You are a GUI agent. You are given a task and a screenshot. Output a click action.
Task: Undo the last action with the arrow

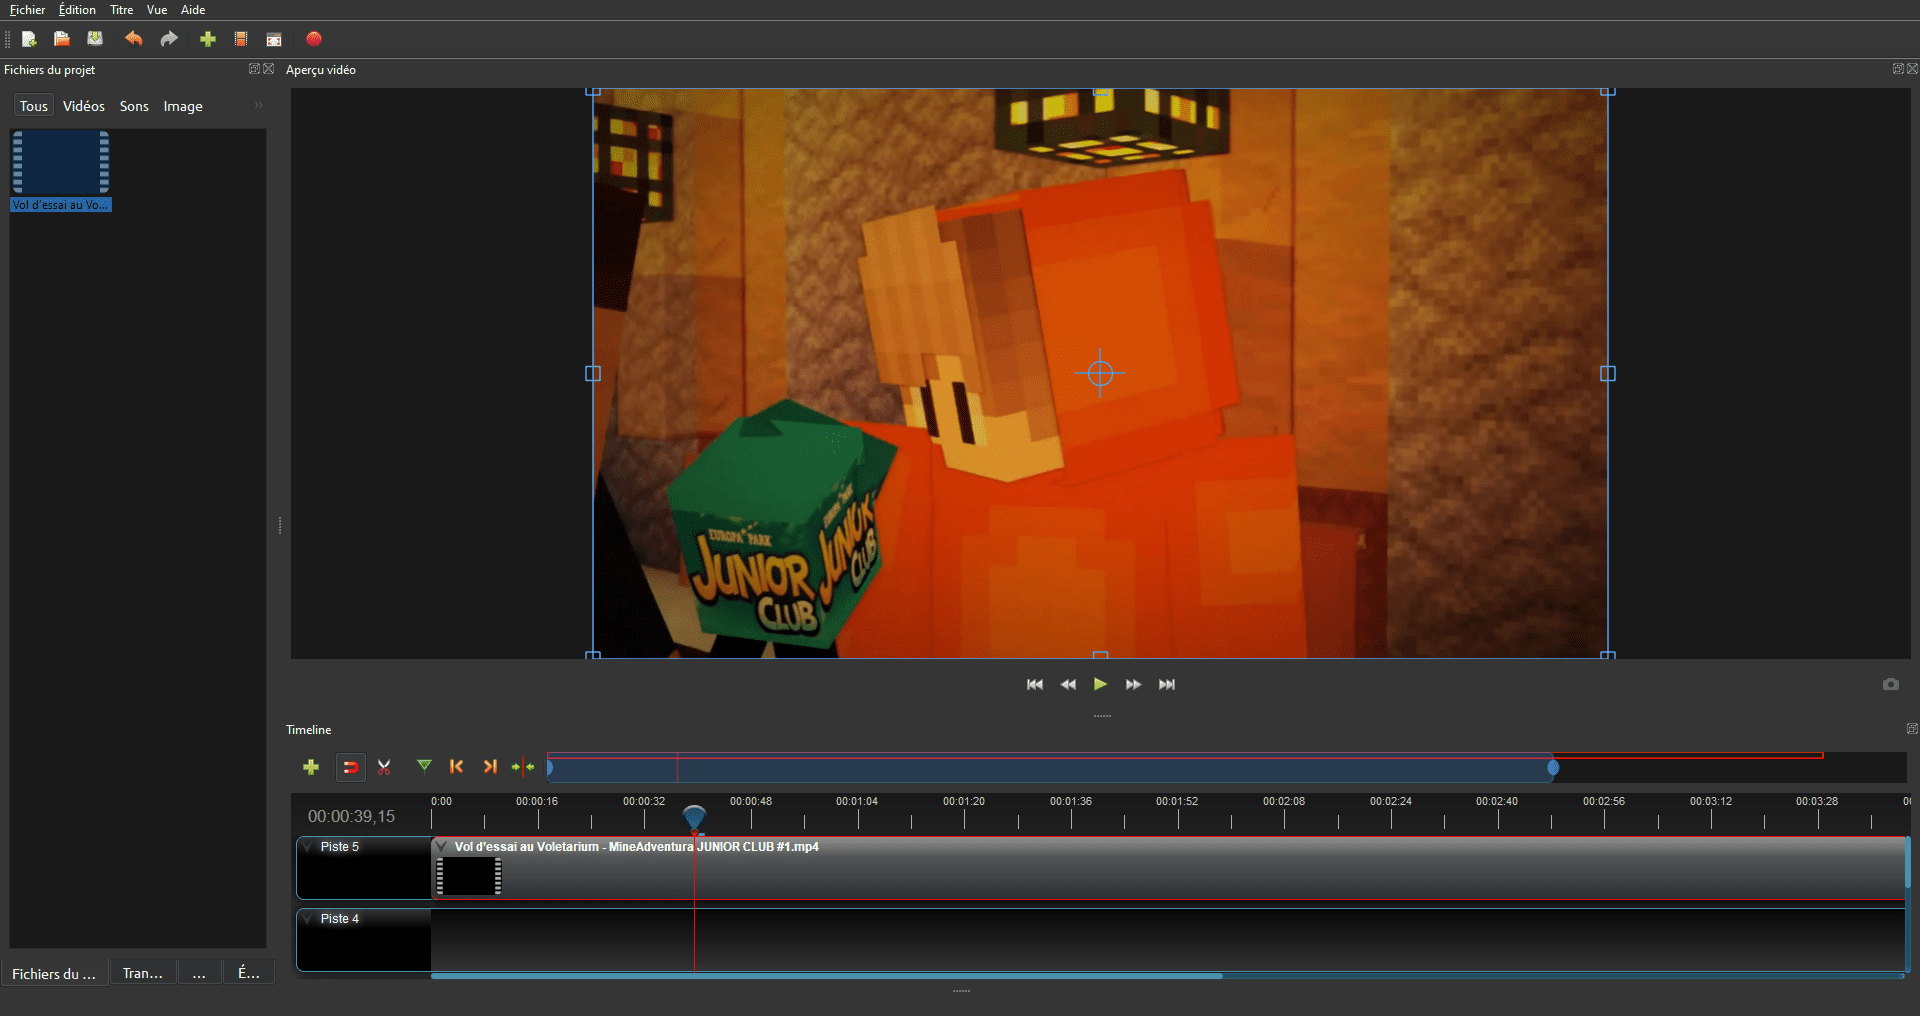133,39
